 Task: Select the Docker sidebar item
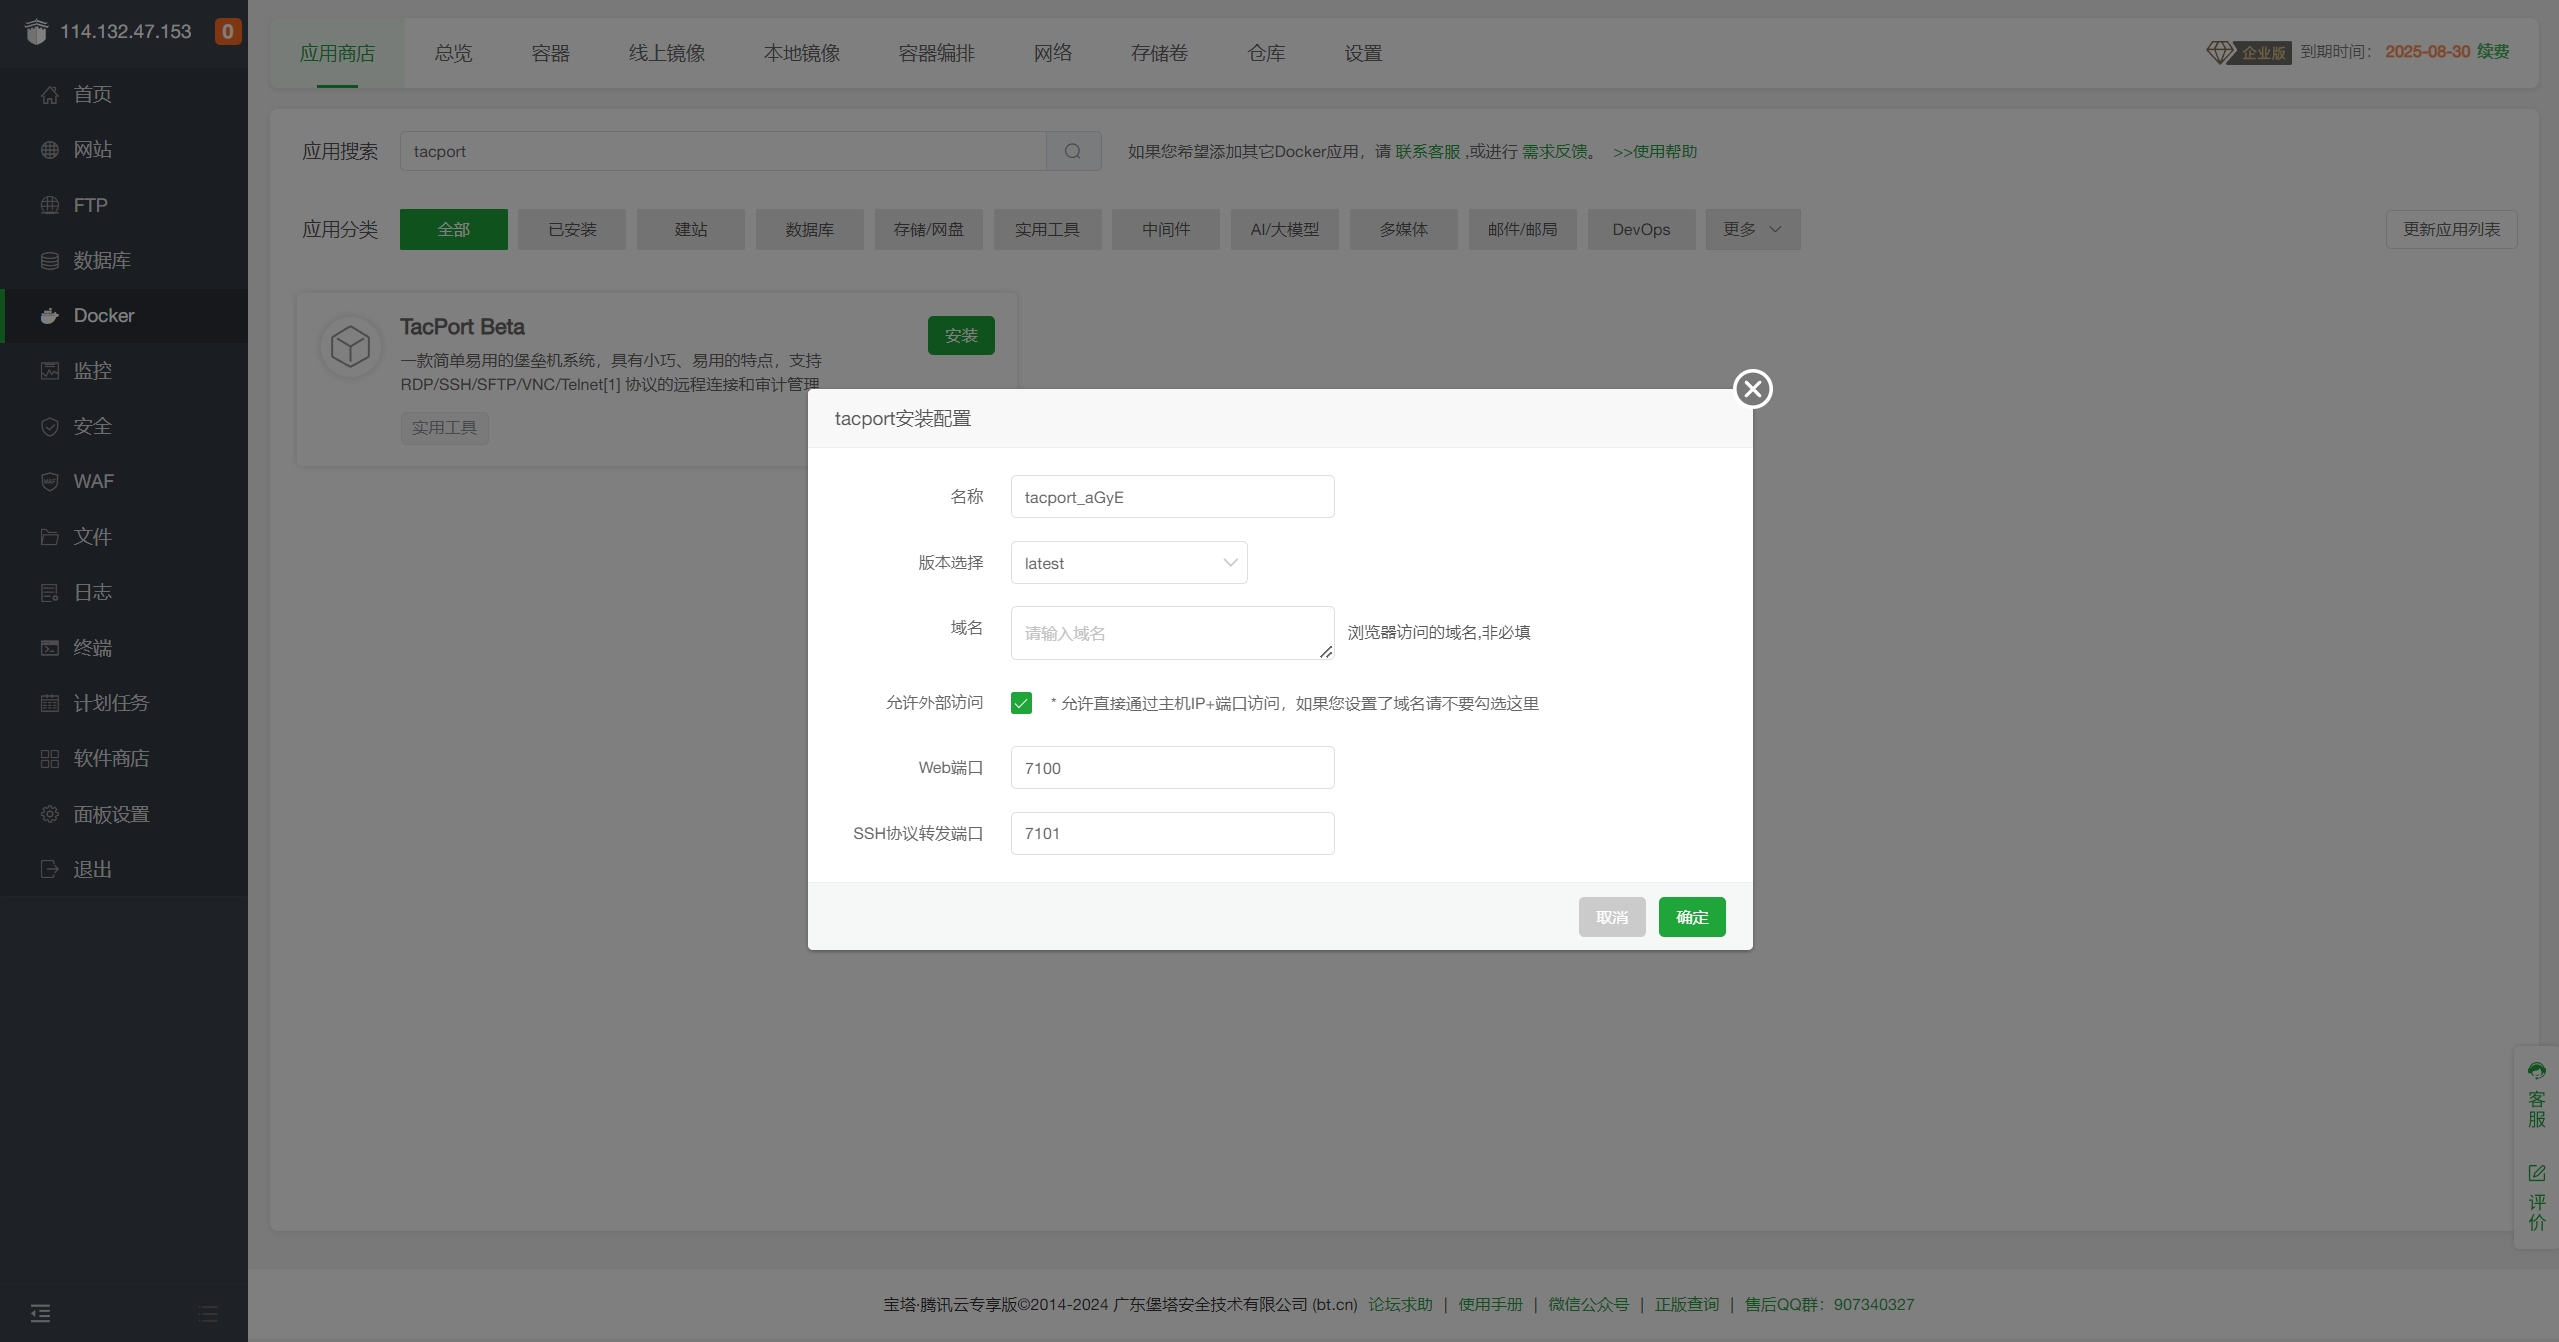124,316
